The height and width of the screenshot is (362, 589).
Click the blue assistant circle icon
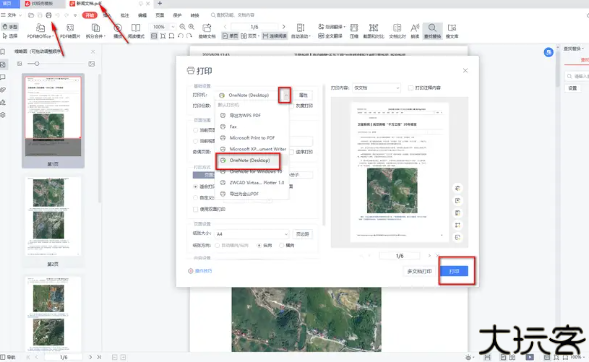[x=548, y=52]
